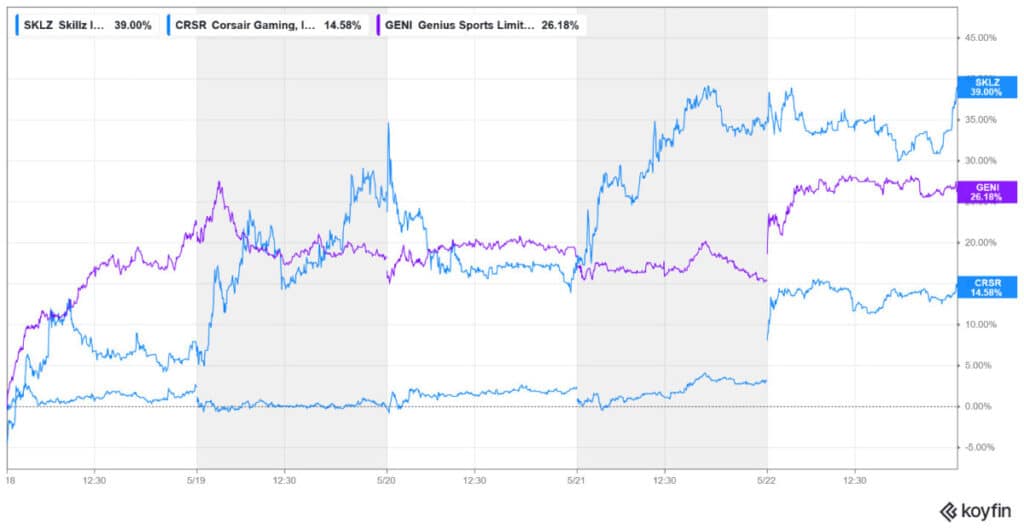This screenshot has width=1024, height=529.
Task: Click the koyfin logo
Action: tap(974, 511)
